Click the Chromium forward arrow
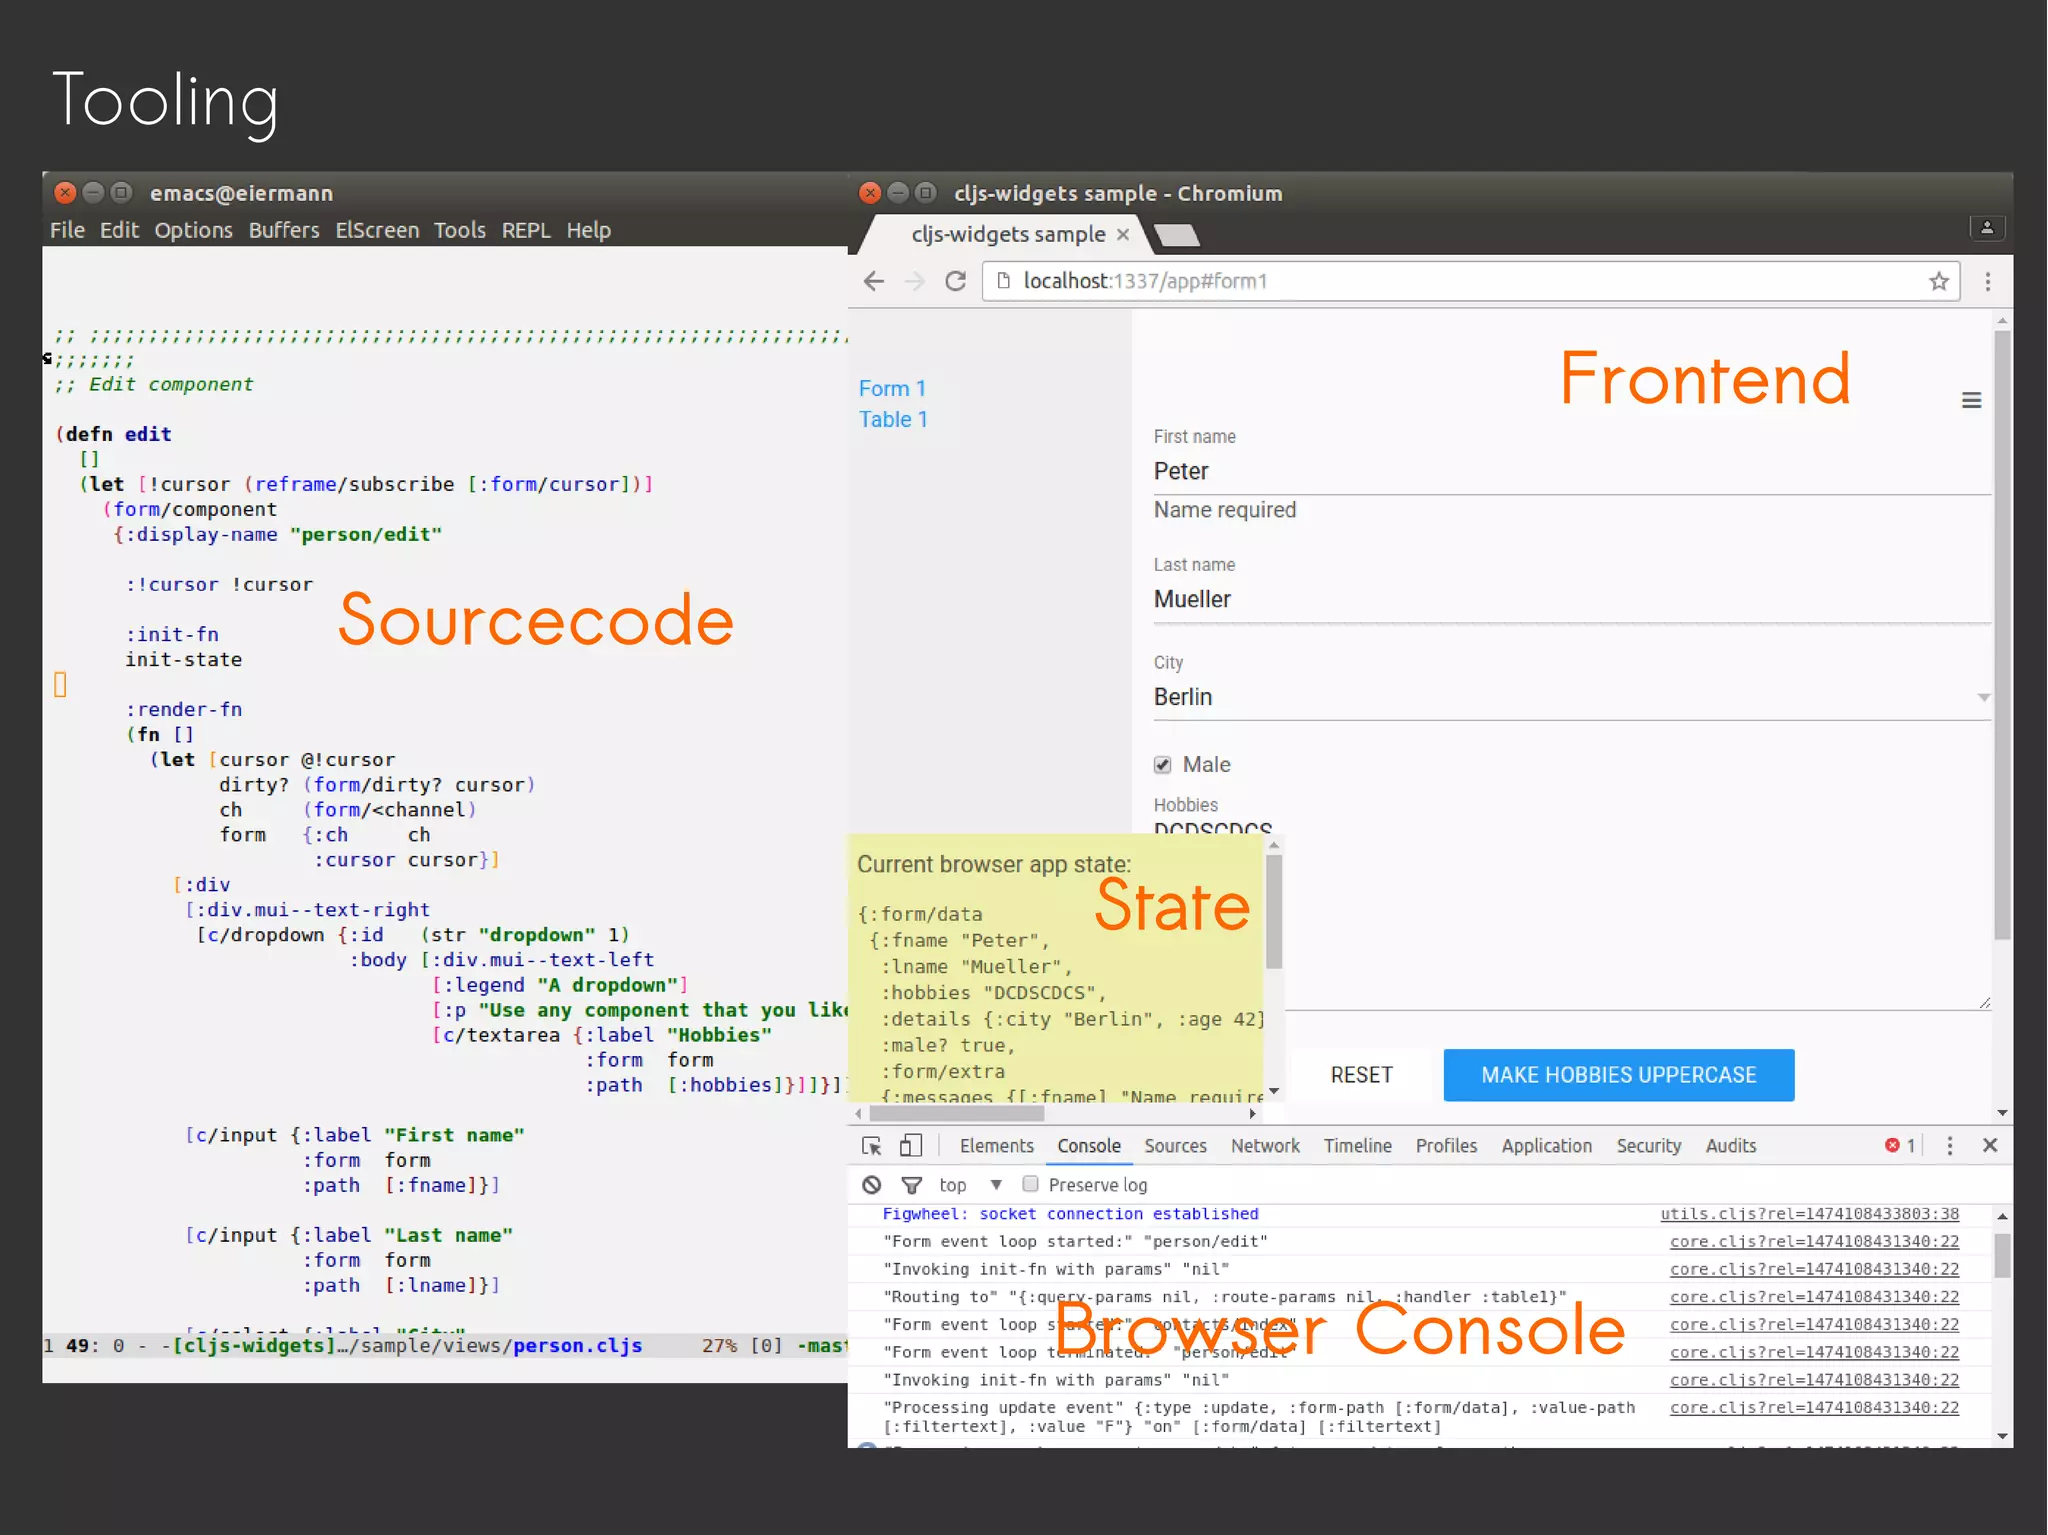Image resolution: width=2048 pixels, height=1535 pixels. pos(914,281)
